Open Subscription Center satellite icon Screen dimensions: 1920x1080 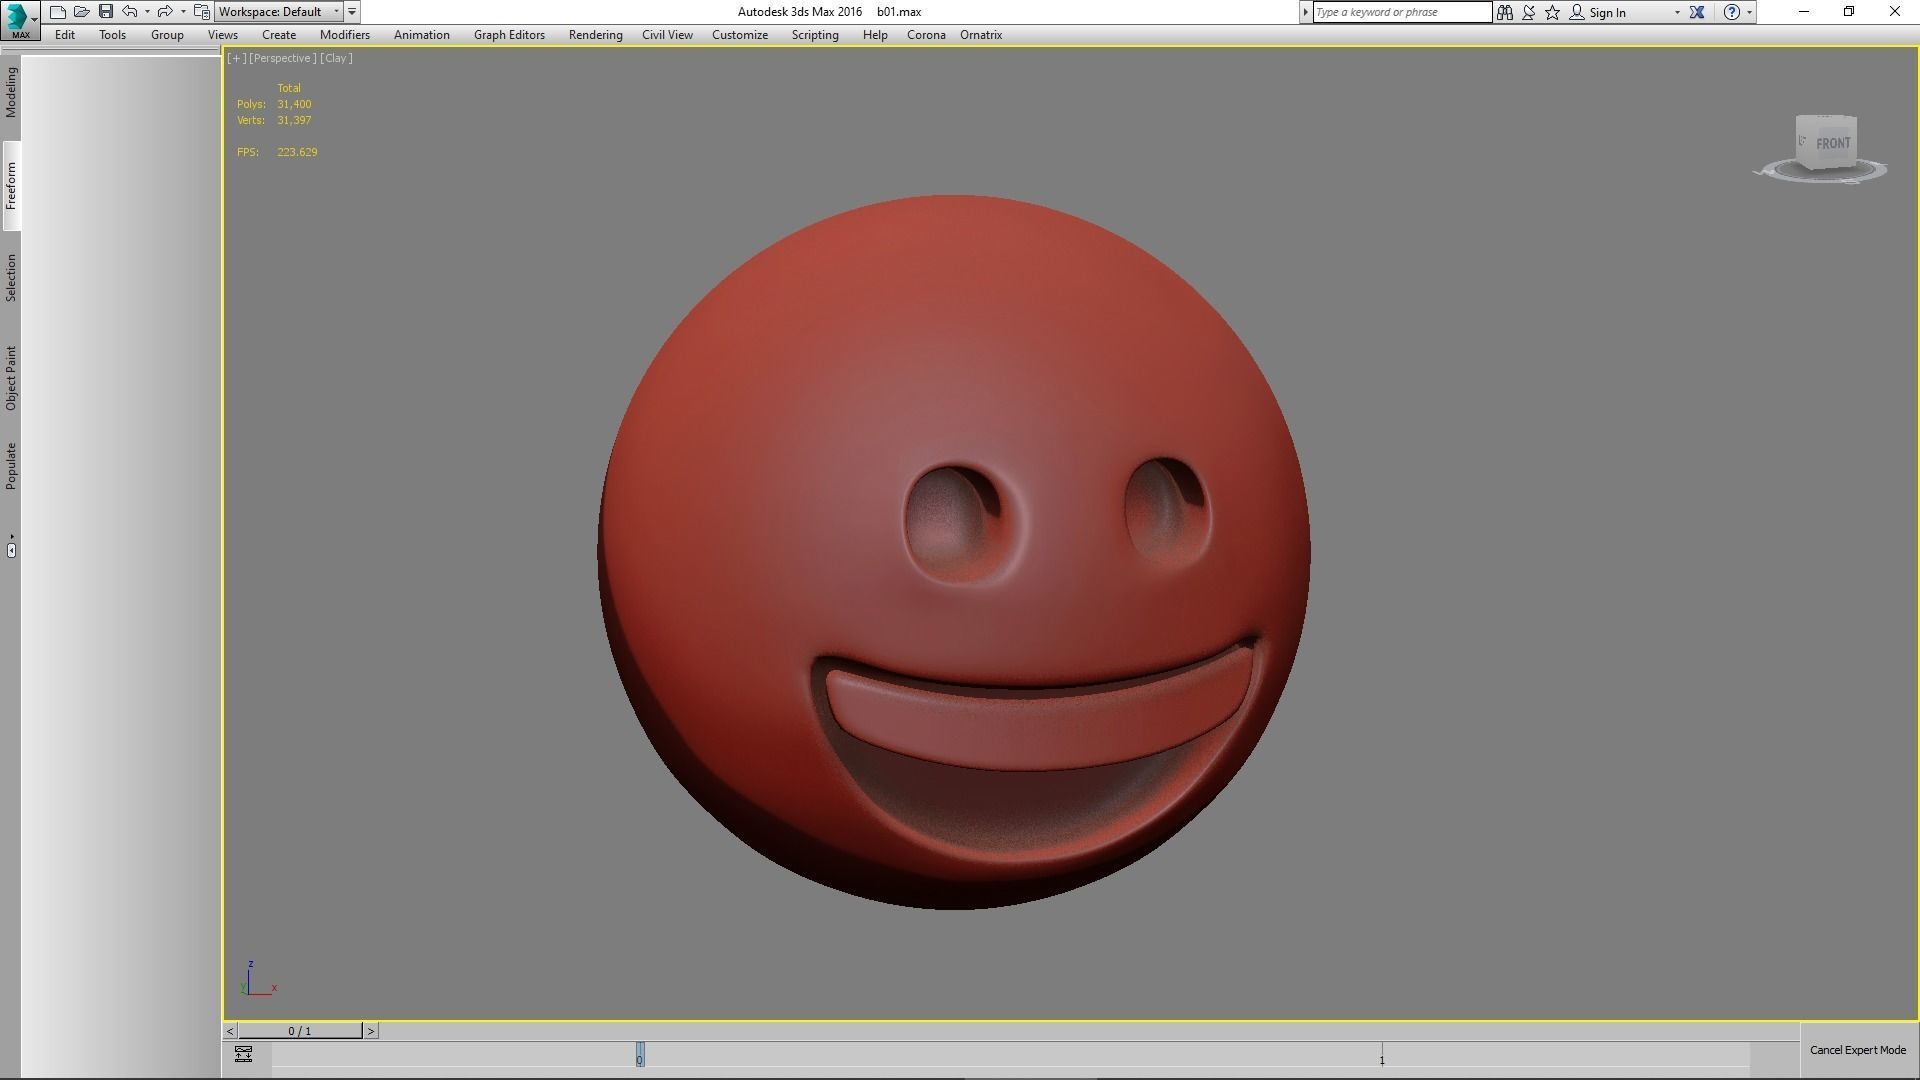1529,12
